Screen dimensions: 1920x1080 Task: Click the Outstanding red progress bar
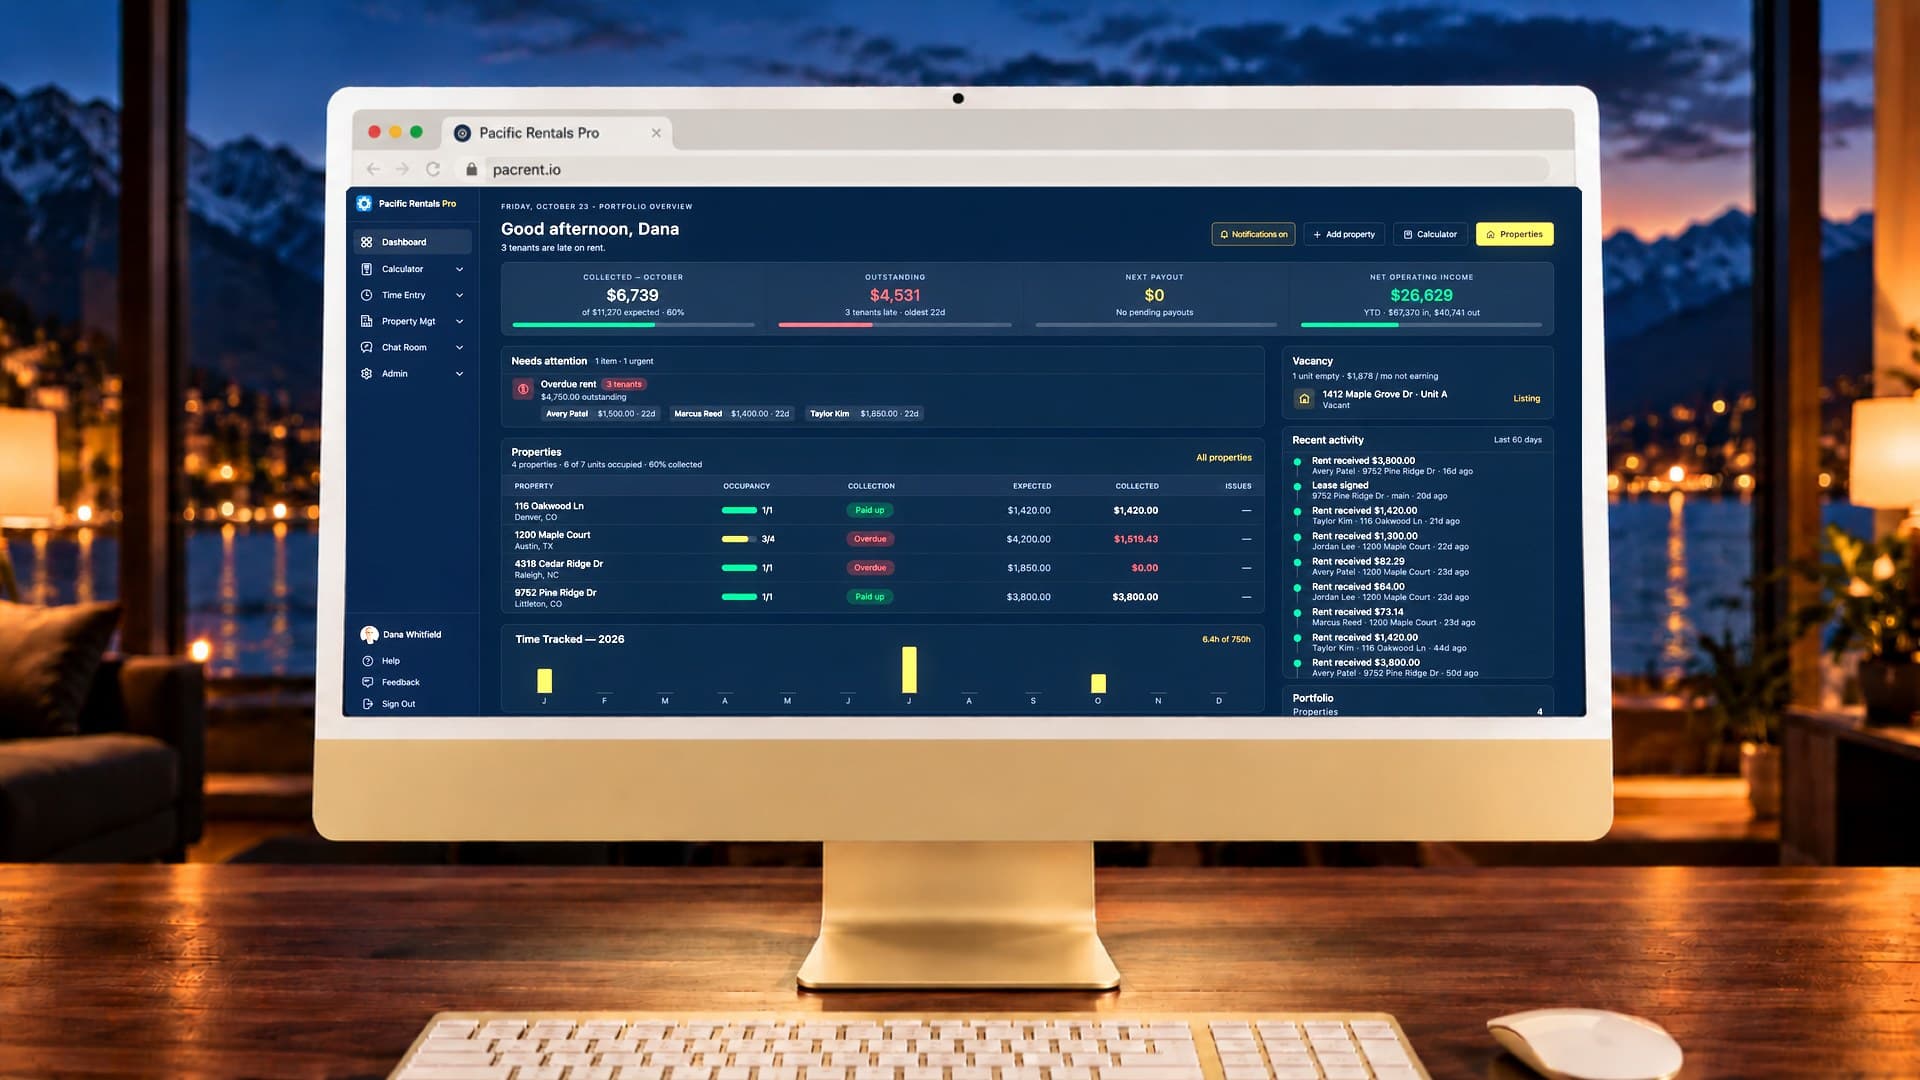[x=894, y=325]
